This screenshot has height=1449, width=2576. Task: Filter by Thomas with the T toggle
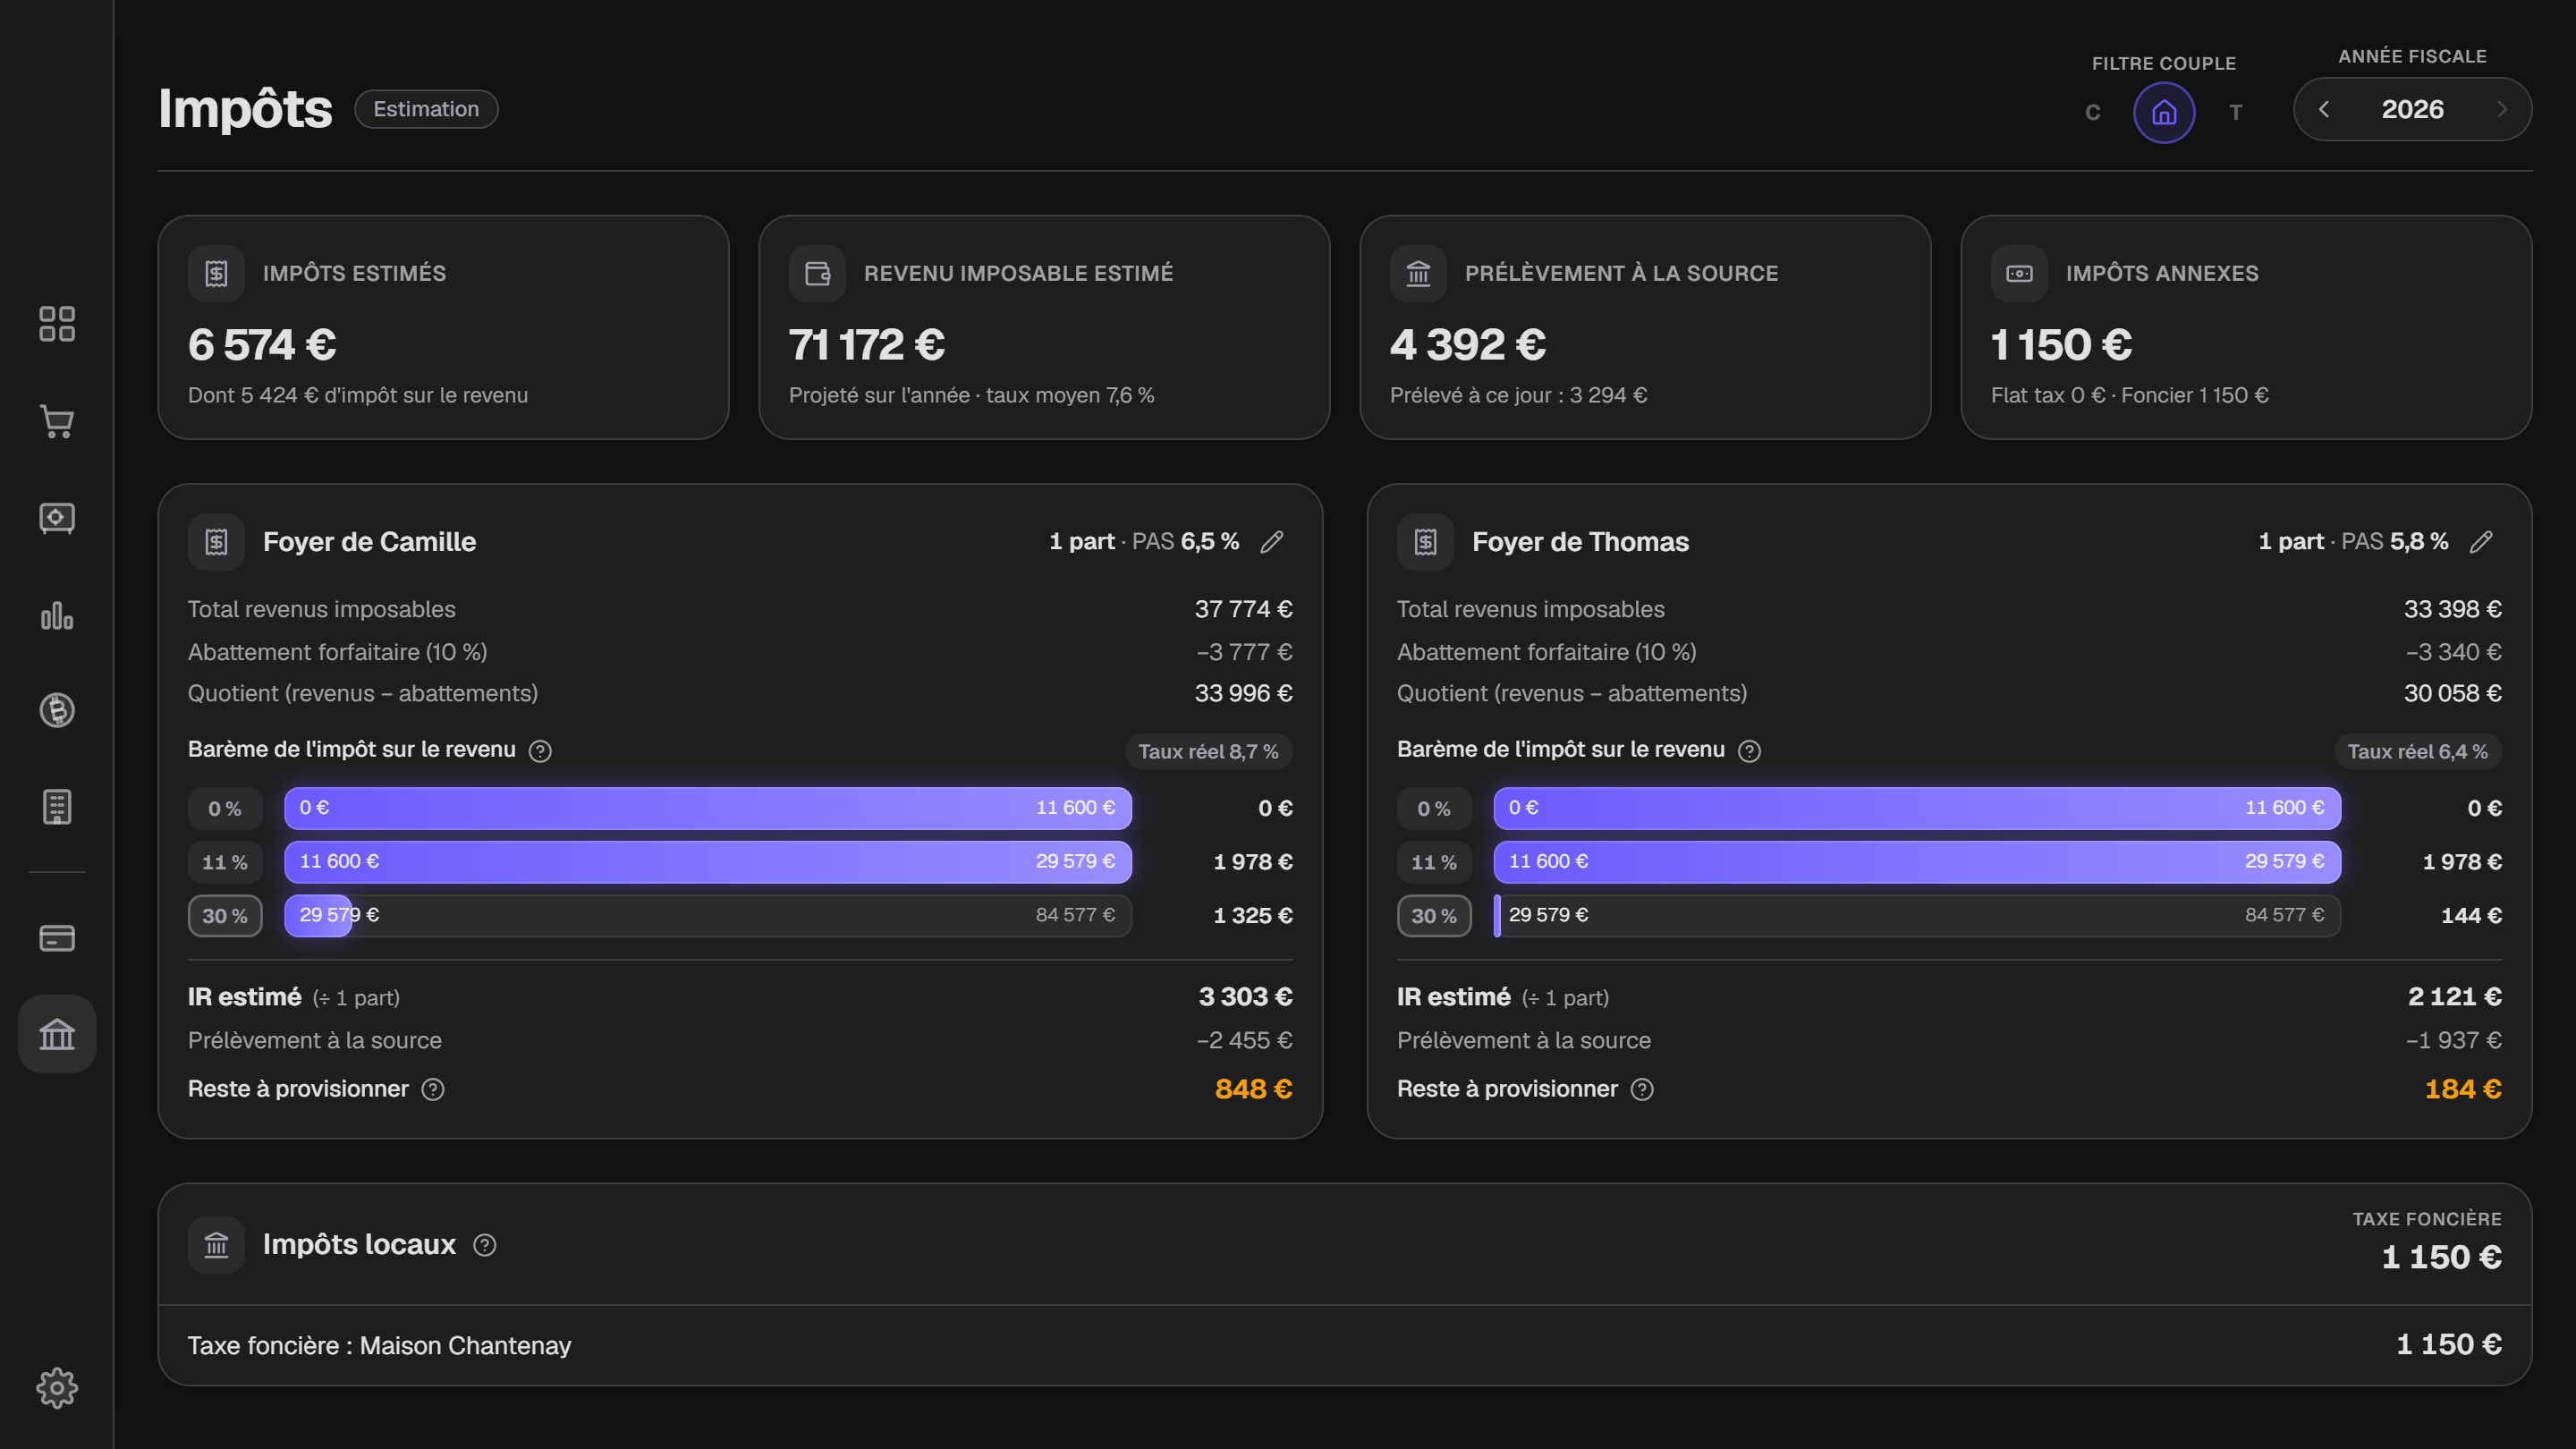coord(2236,113)
